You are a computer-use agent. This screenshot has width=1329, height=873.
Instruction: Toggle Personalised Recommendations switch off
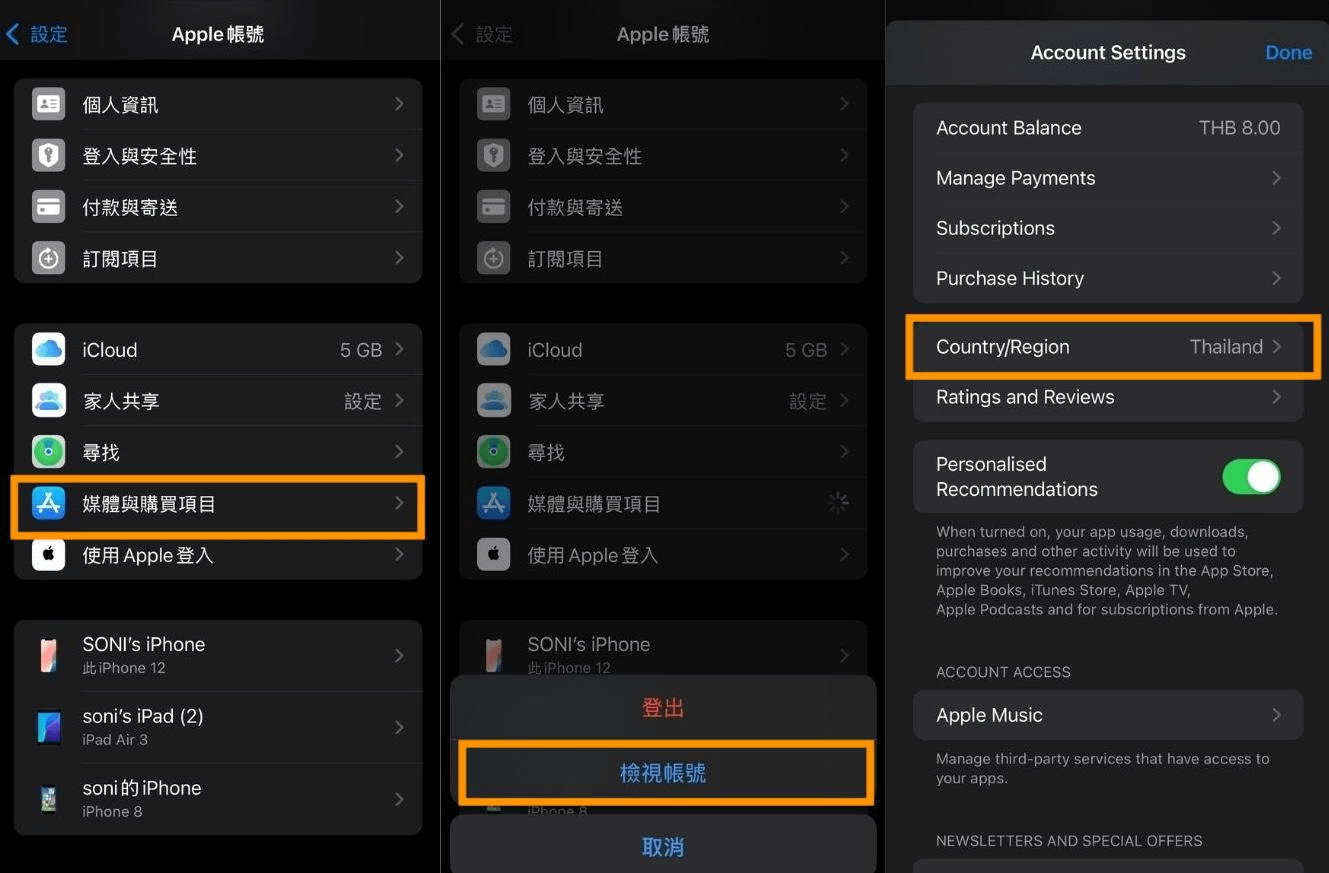[1251, 477]
